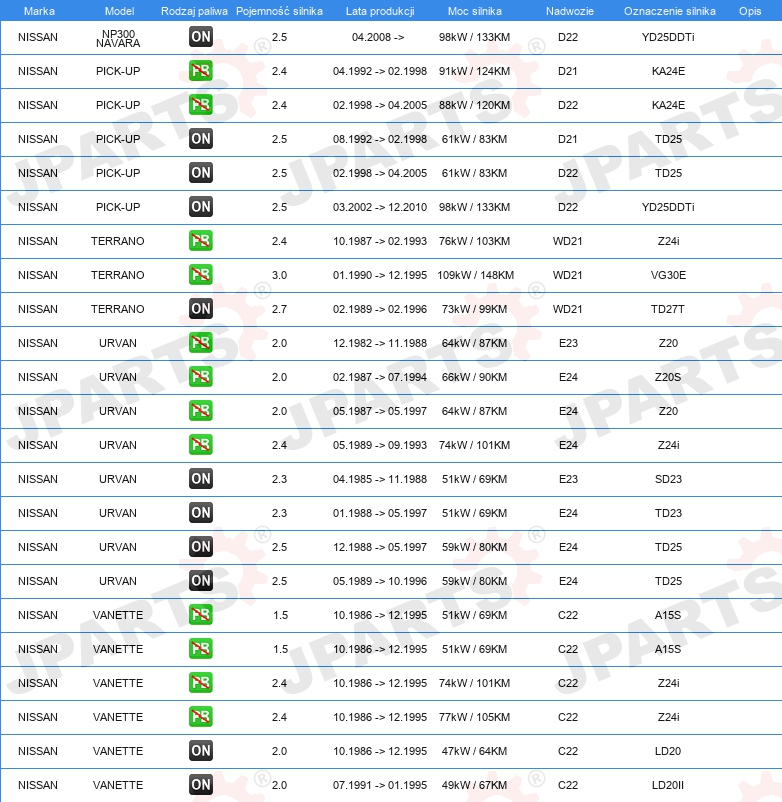Select the TD23 engine code cell

pyautogui.click(x=668, y=514)
